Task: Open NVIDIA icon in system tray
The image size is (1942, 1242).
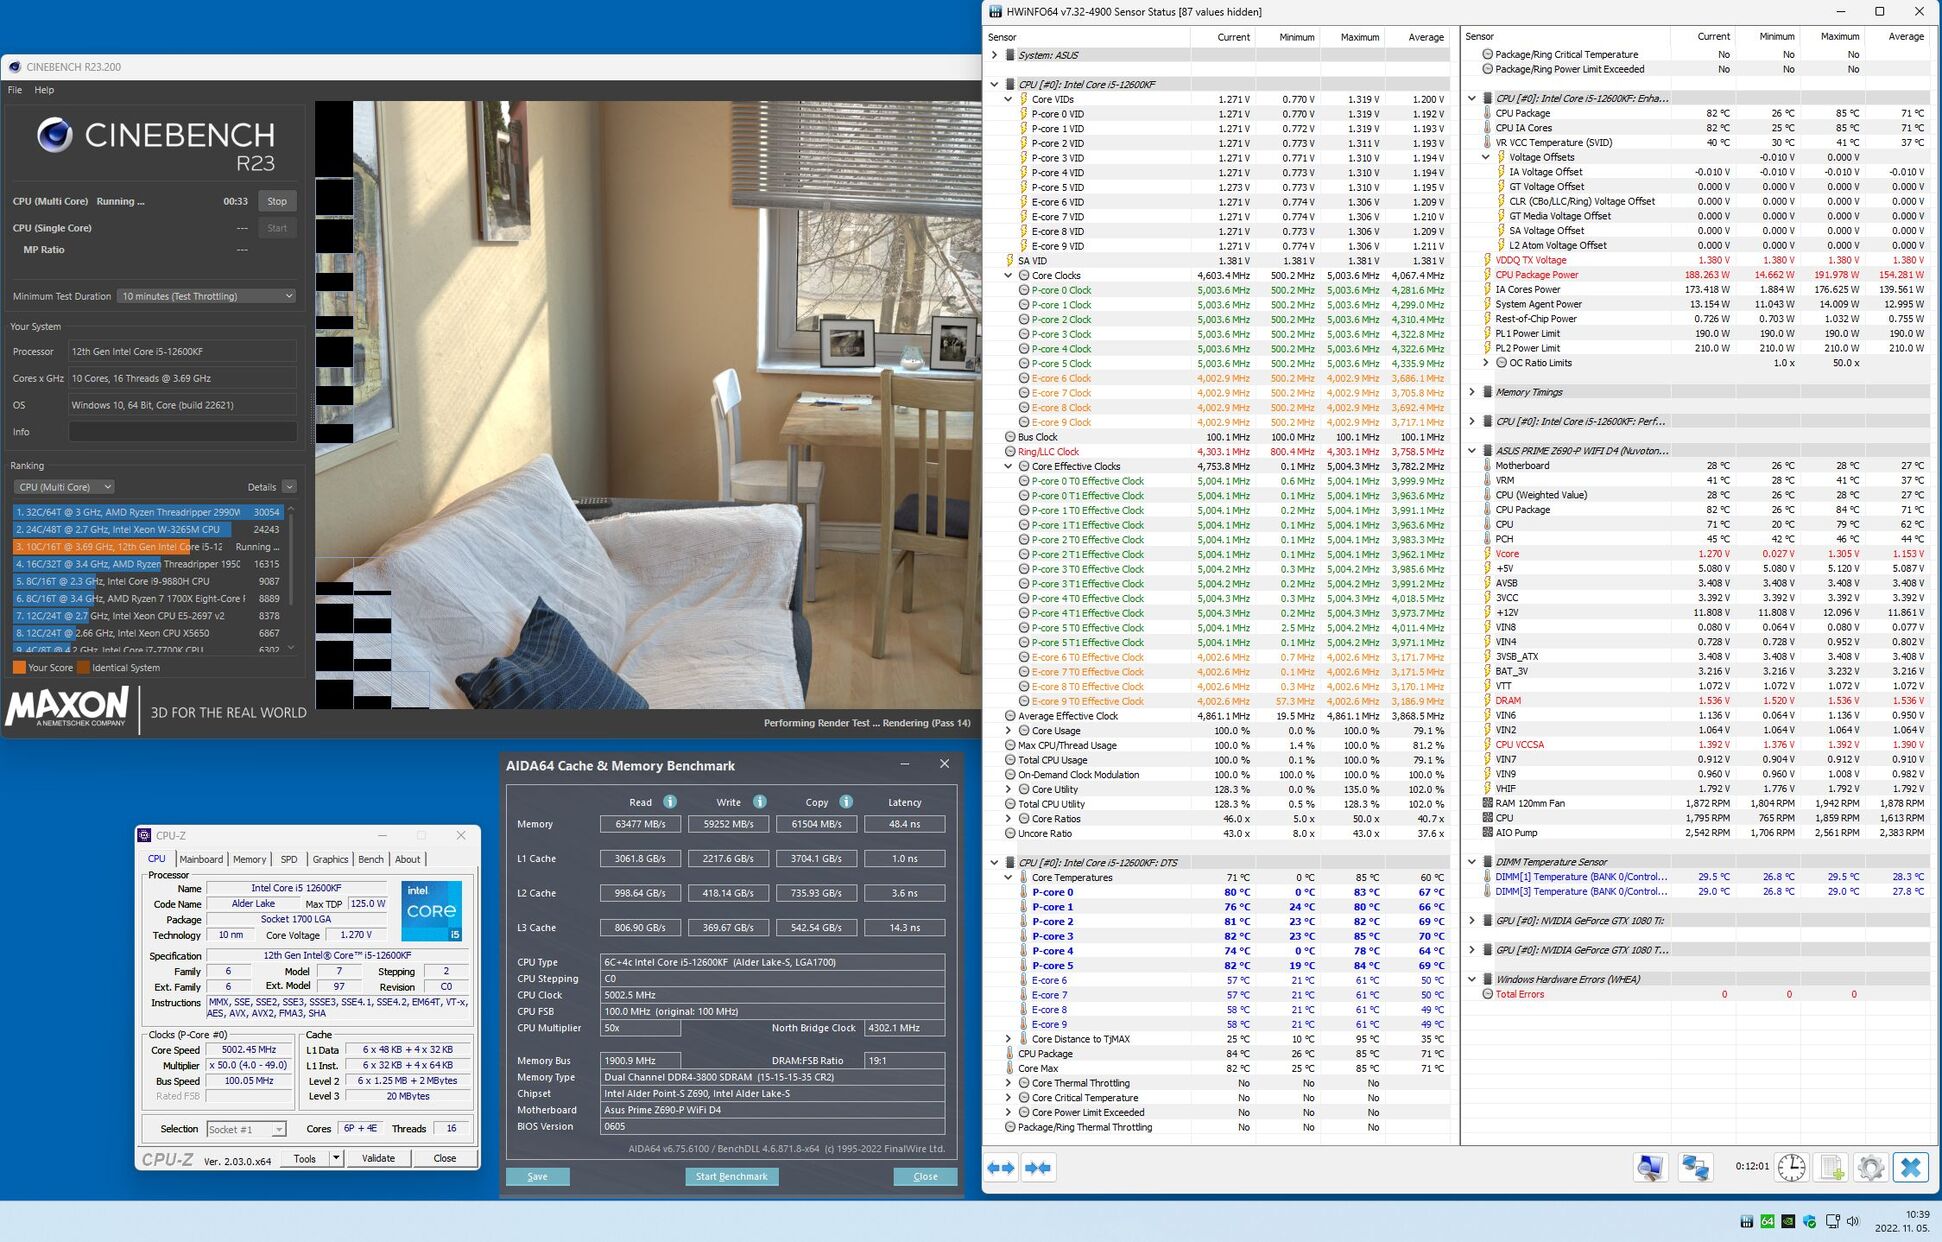Action: click(1788, 1221)
